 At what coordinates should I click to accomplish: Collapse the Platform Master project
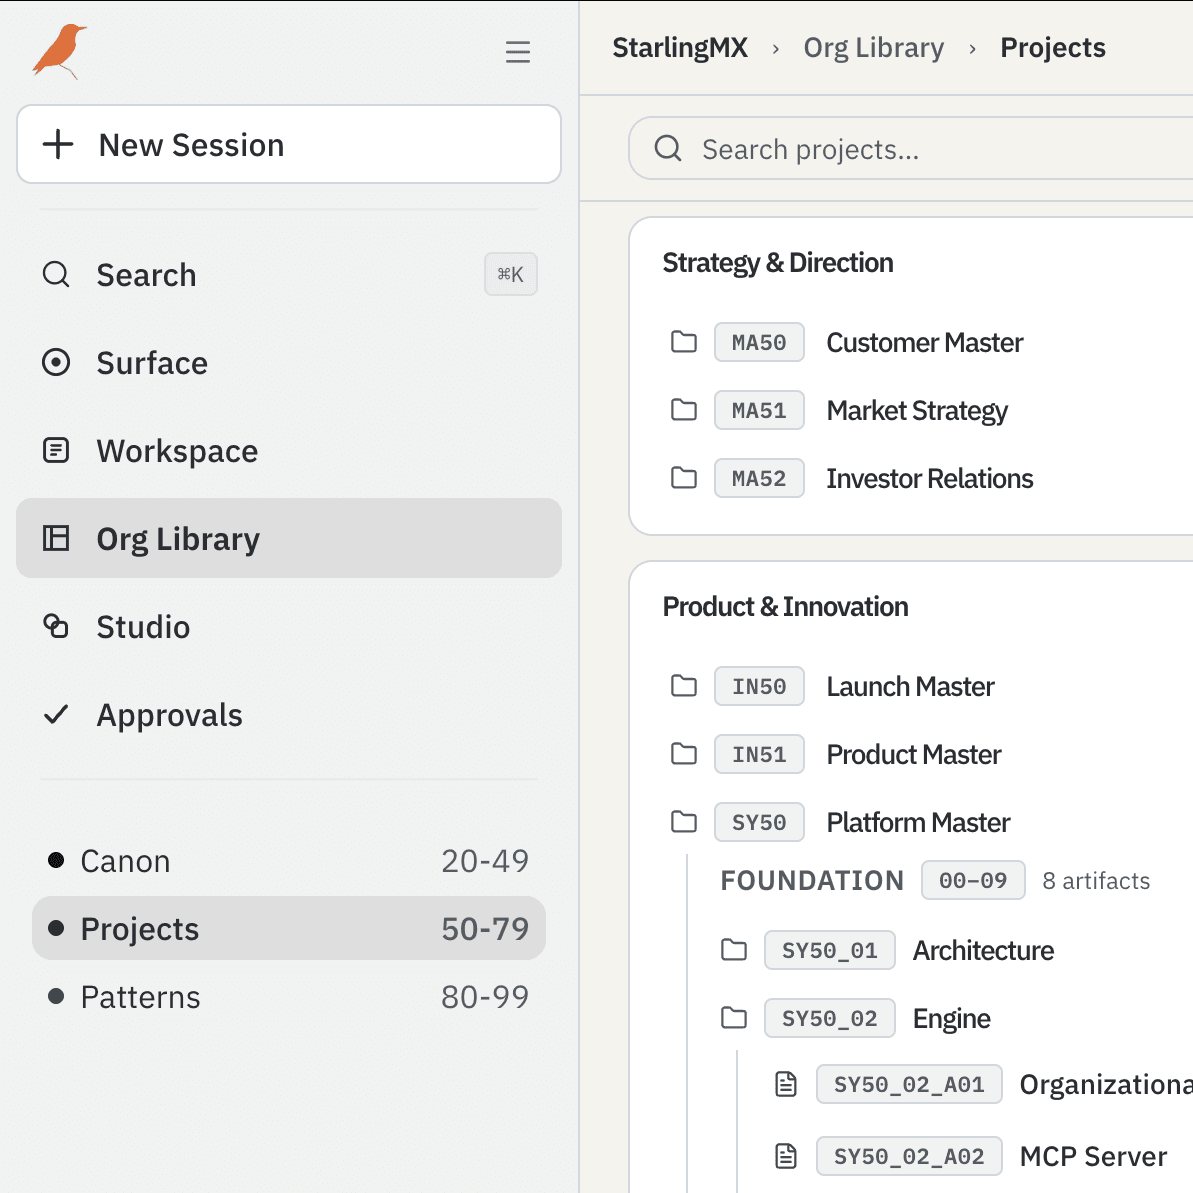pos(918,822)
